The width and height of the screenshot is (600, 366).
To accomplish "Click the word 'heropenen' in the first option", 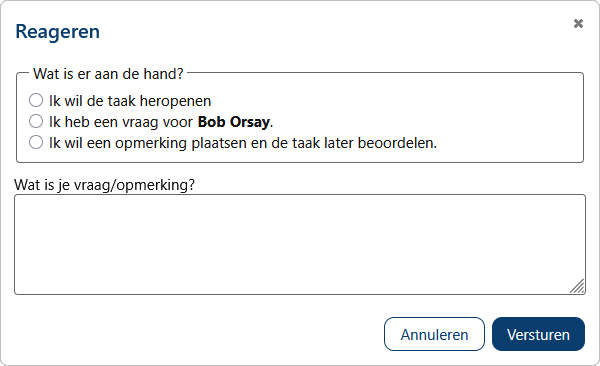I will point(175,101).
